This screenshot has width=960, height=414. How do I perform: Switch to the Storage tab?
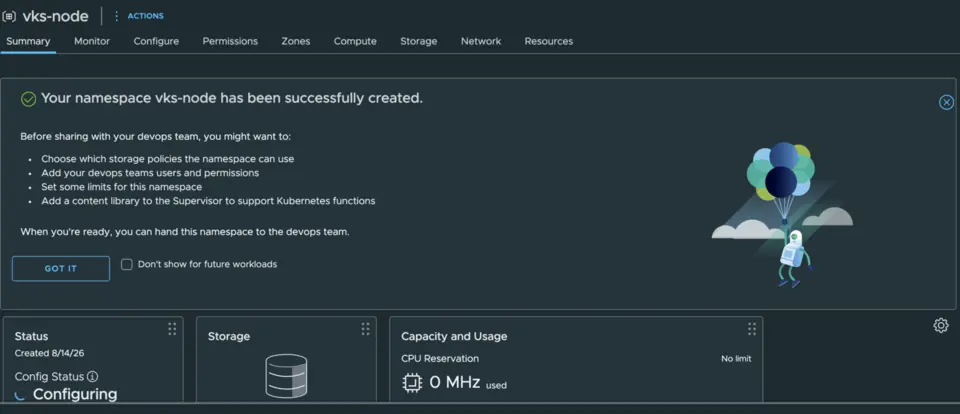[x=419, y=41]
